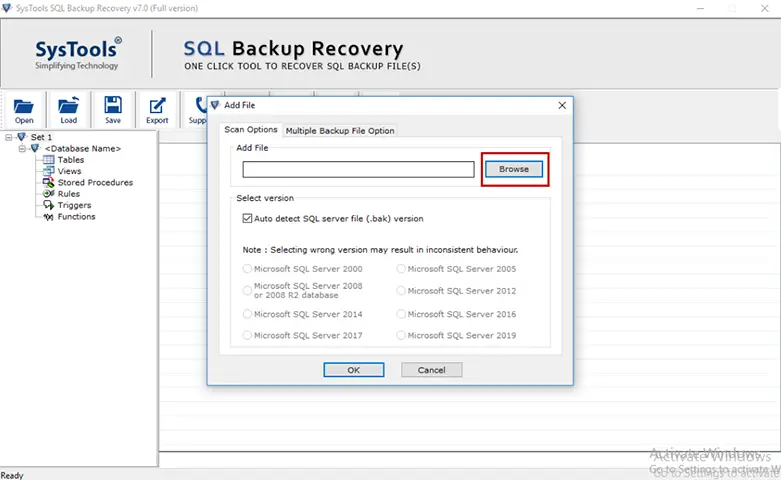Image resolution: width=781 pixels, height=480 pixels.
Task: Switch to Multiple Backup File Option tab
Action: 340,130
